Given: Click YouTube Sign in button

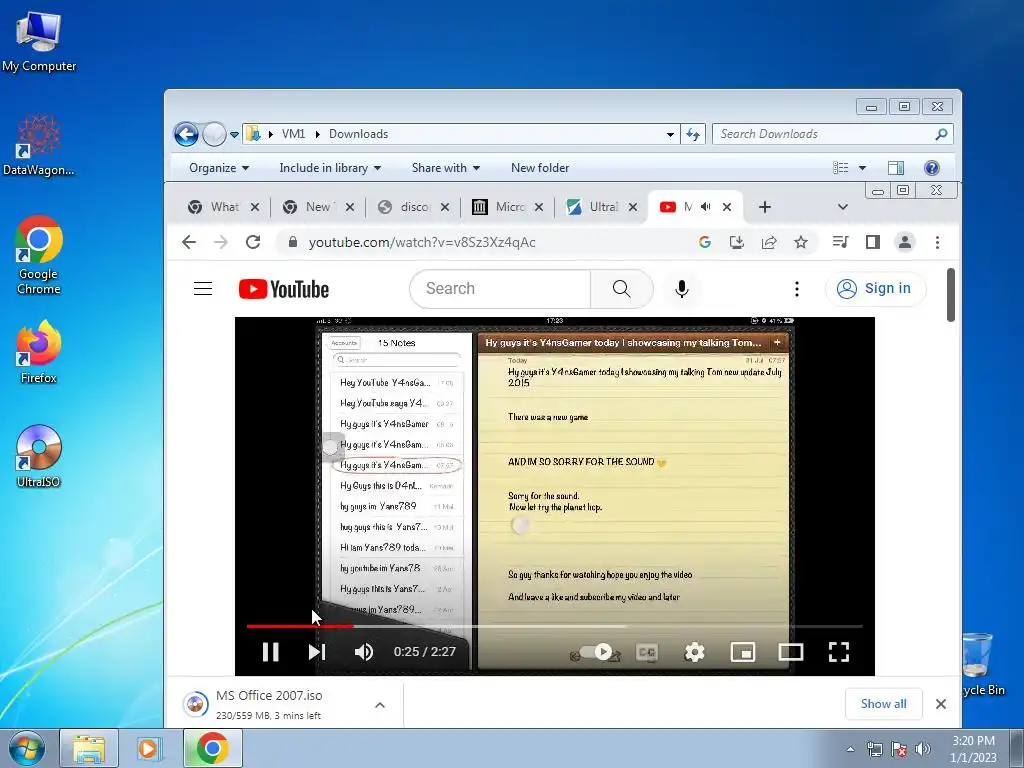Looking at the screenshot, I should click(875, 289).
